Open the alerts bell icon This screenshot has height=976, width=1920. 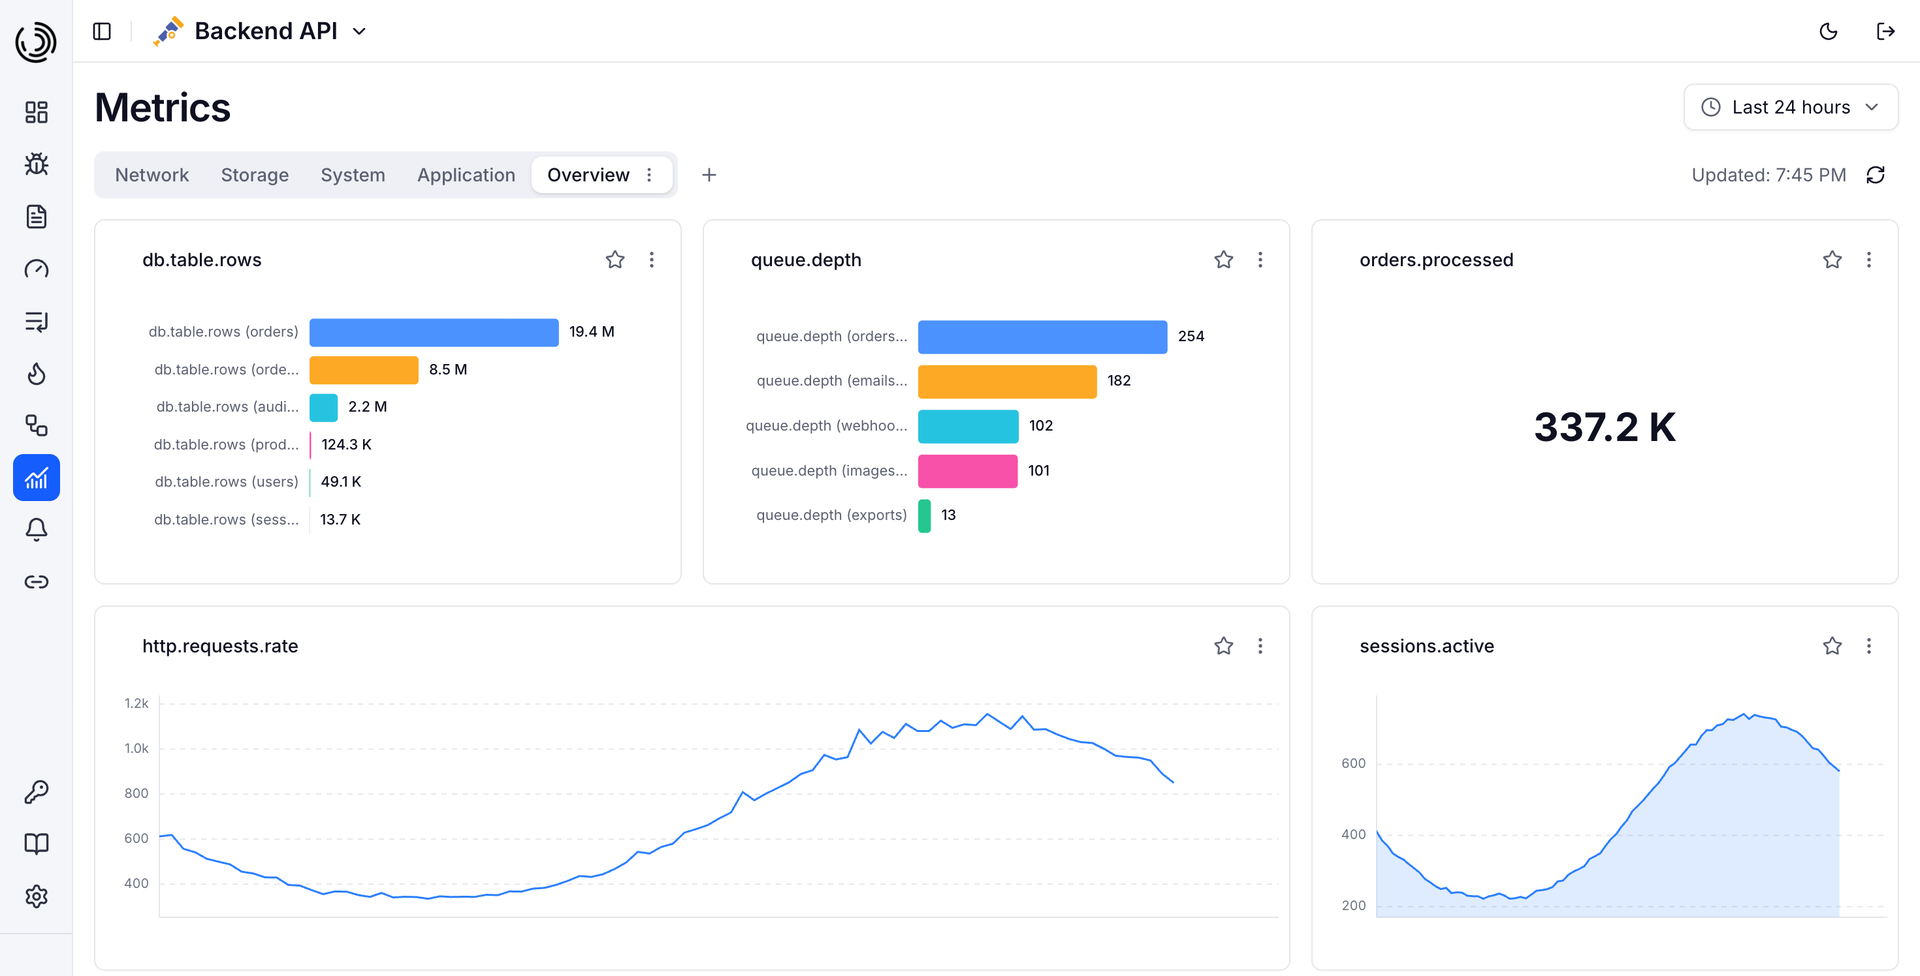pyautogui.click(x=36, y=530)
